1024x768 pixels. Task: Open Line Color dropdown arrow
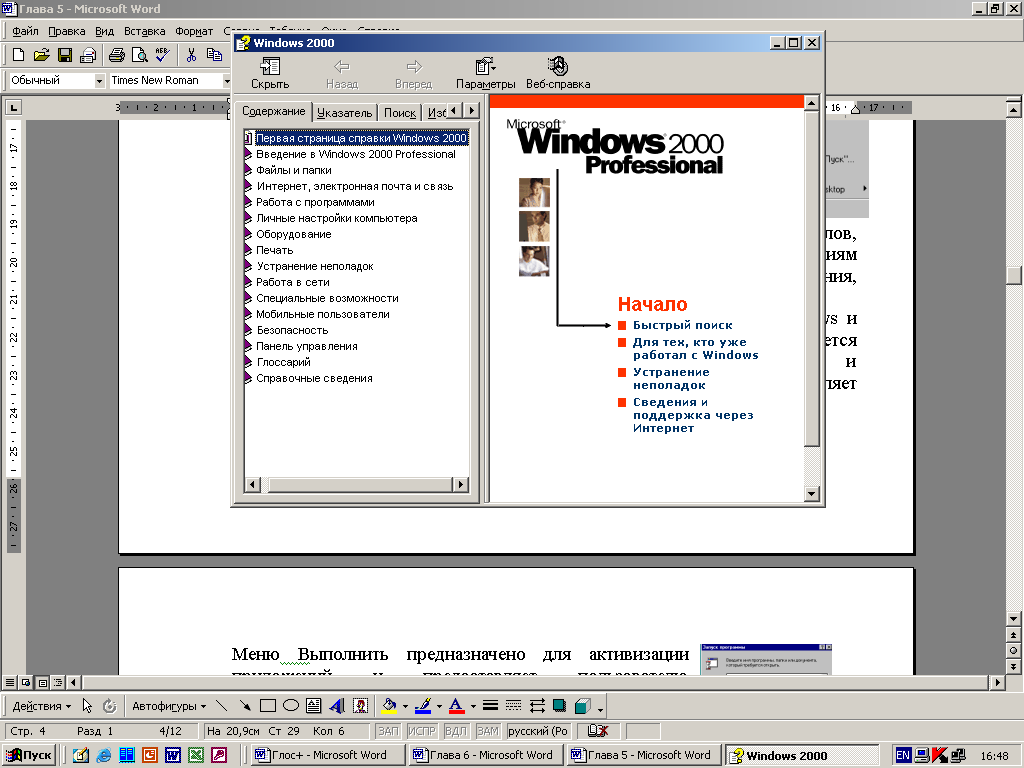tap(439, 706)
